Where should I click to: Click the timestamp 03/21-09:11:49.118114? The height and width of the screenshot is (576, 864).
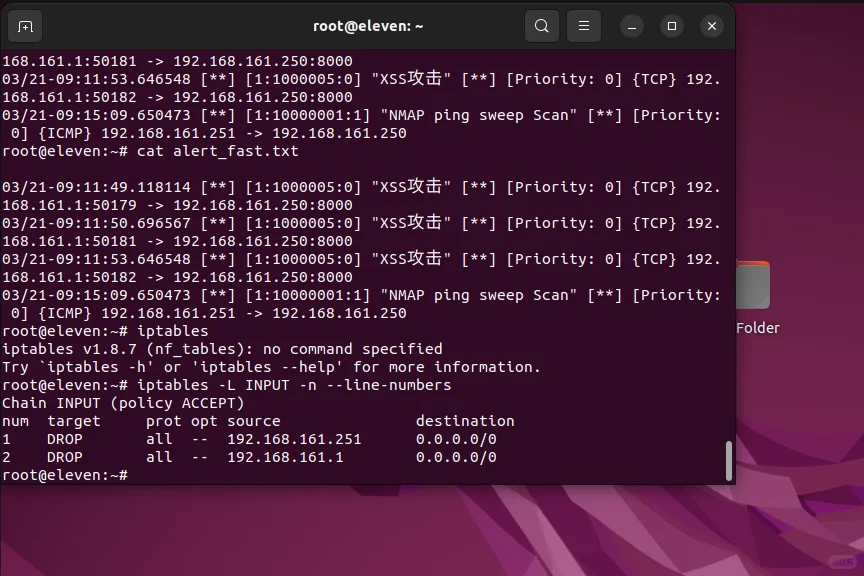click(x=96, y=187)
